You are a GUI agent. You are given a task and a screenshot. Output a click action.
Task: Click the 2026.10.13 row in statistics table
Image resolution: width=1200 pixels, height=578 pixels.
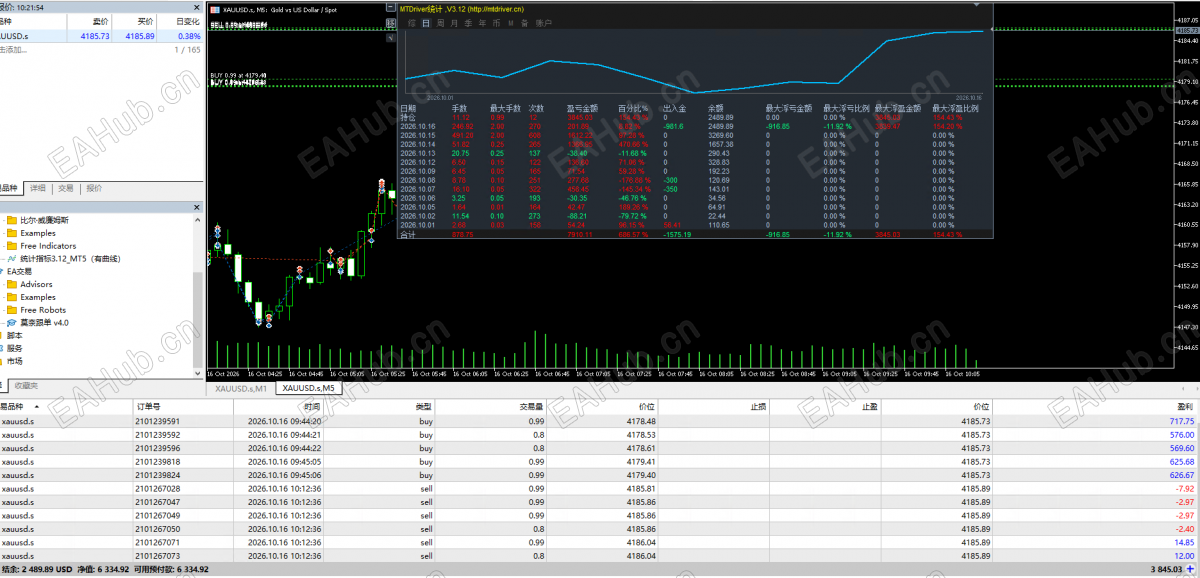point(696,153)
